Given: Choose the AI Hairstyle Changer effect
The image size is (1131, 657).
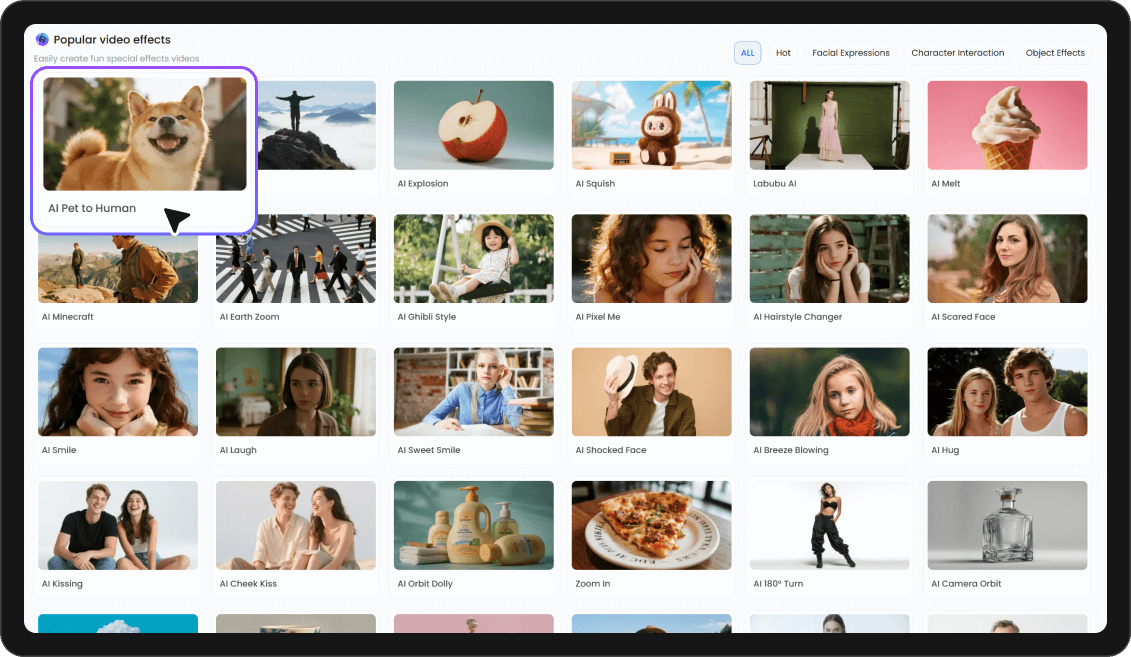Looking at the screenshot, I should pyautogui.click(x=829, y=258).
